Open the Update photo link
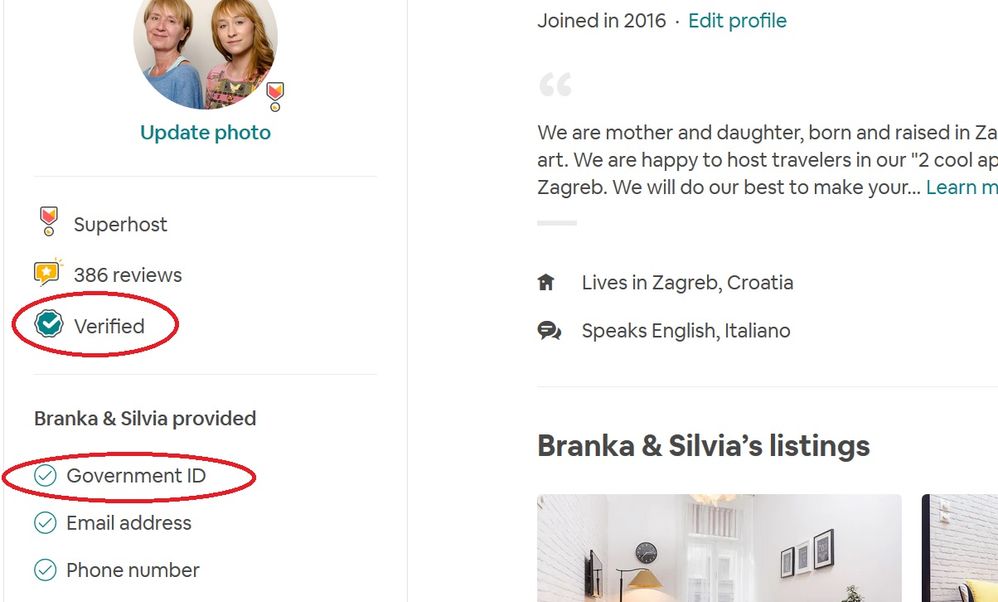998x602 pixels. [205, 132]
